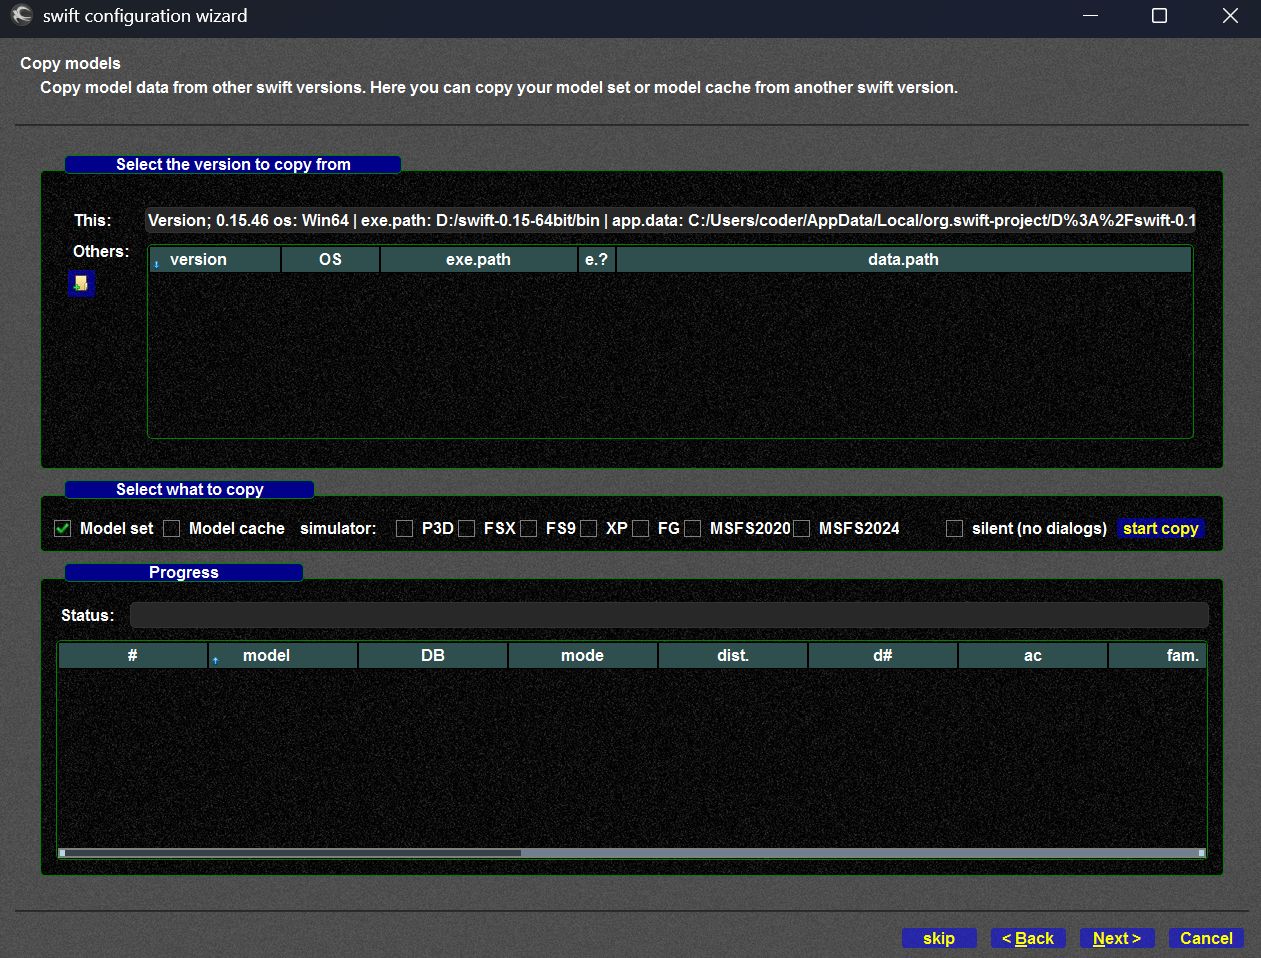The image size is (1261, 958).
Task: Sort progress table by model column
Action: (283, 655)
